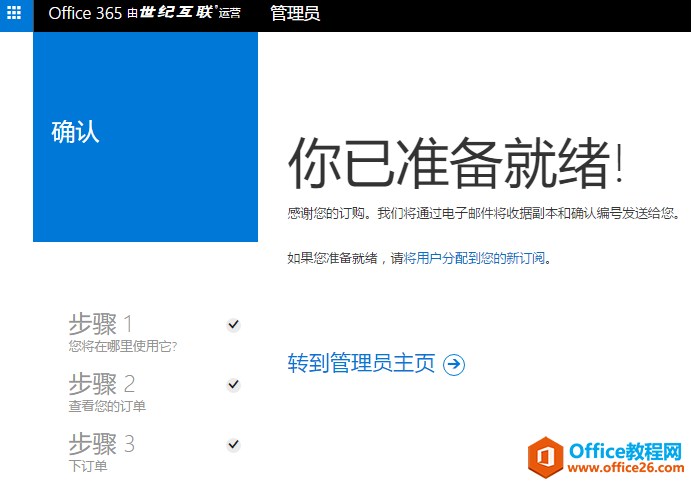
Task: Select 步骤 2 heading
Action: [102, 384]
